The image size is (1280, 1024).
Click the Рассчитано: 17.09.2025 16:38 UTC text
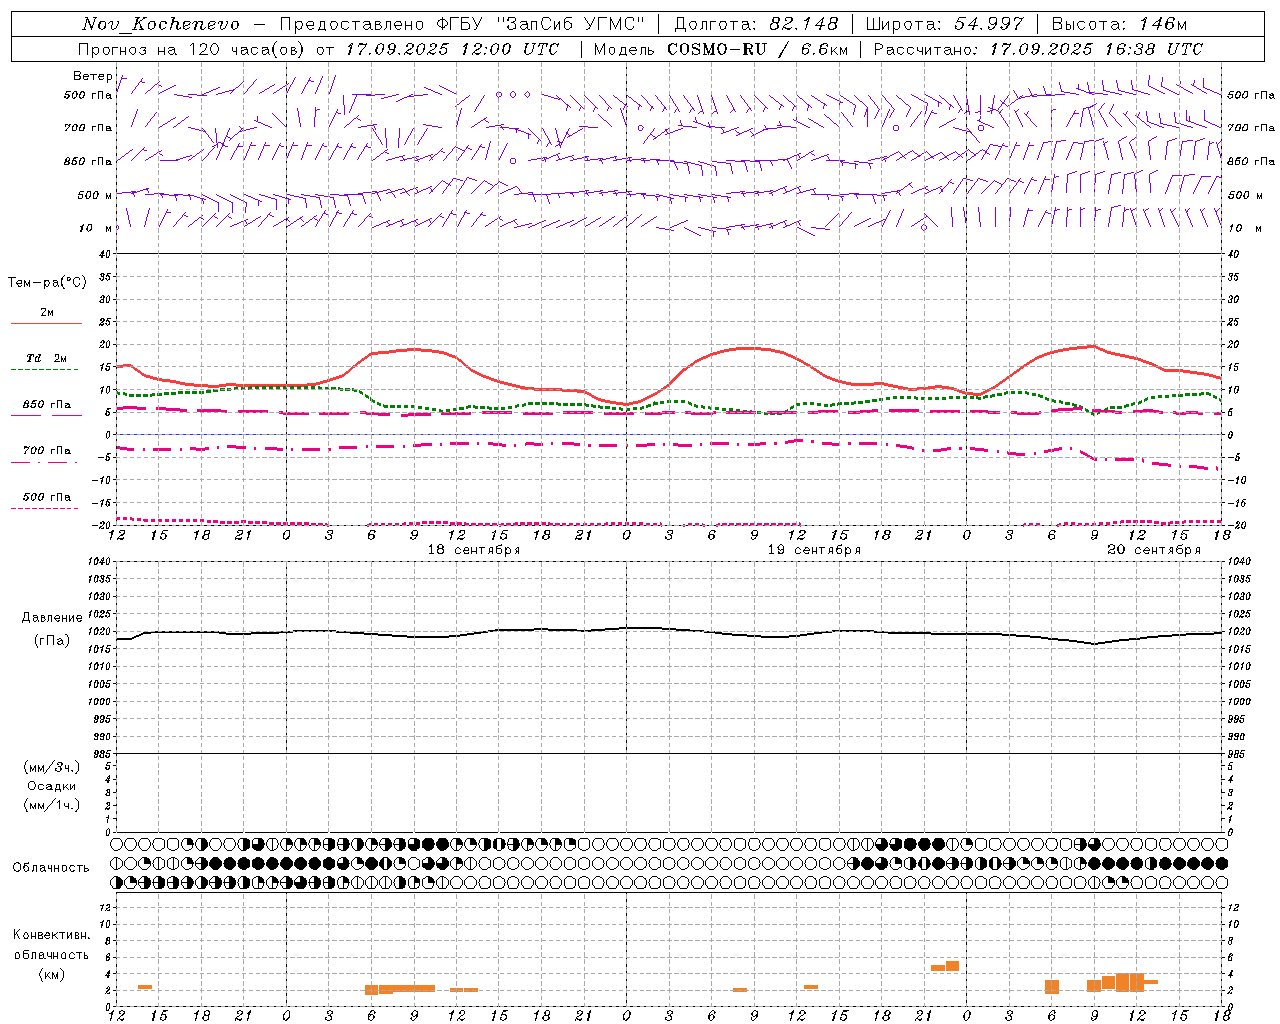pos(1039,49)
